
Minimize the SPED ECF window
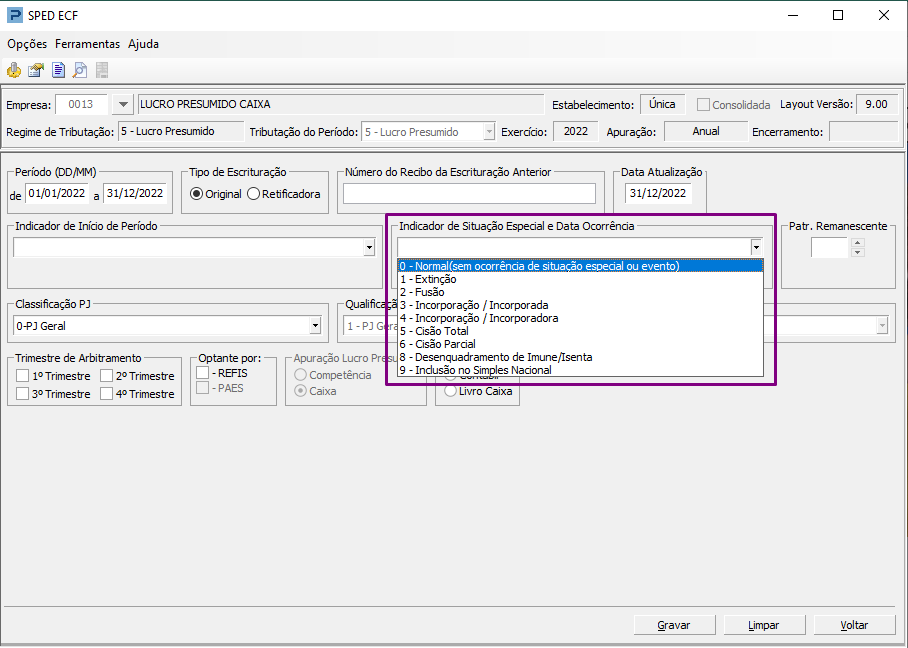coord(793,15)
